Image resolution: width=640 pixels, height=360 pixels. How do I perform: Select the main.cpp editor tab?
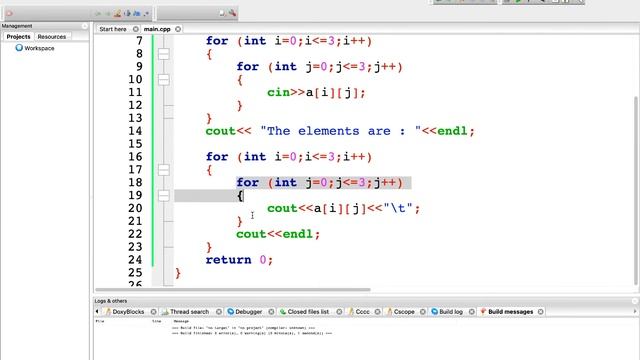coord(157,29)
